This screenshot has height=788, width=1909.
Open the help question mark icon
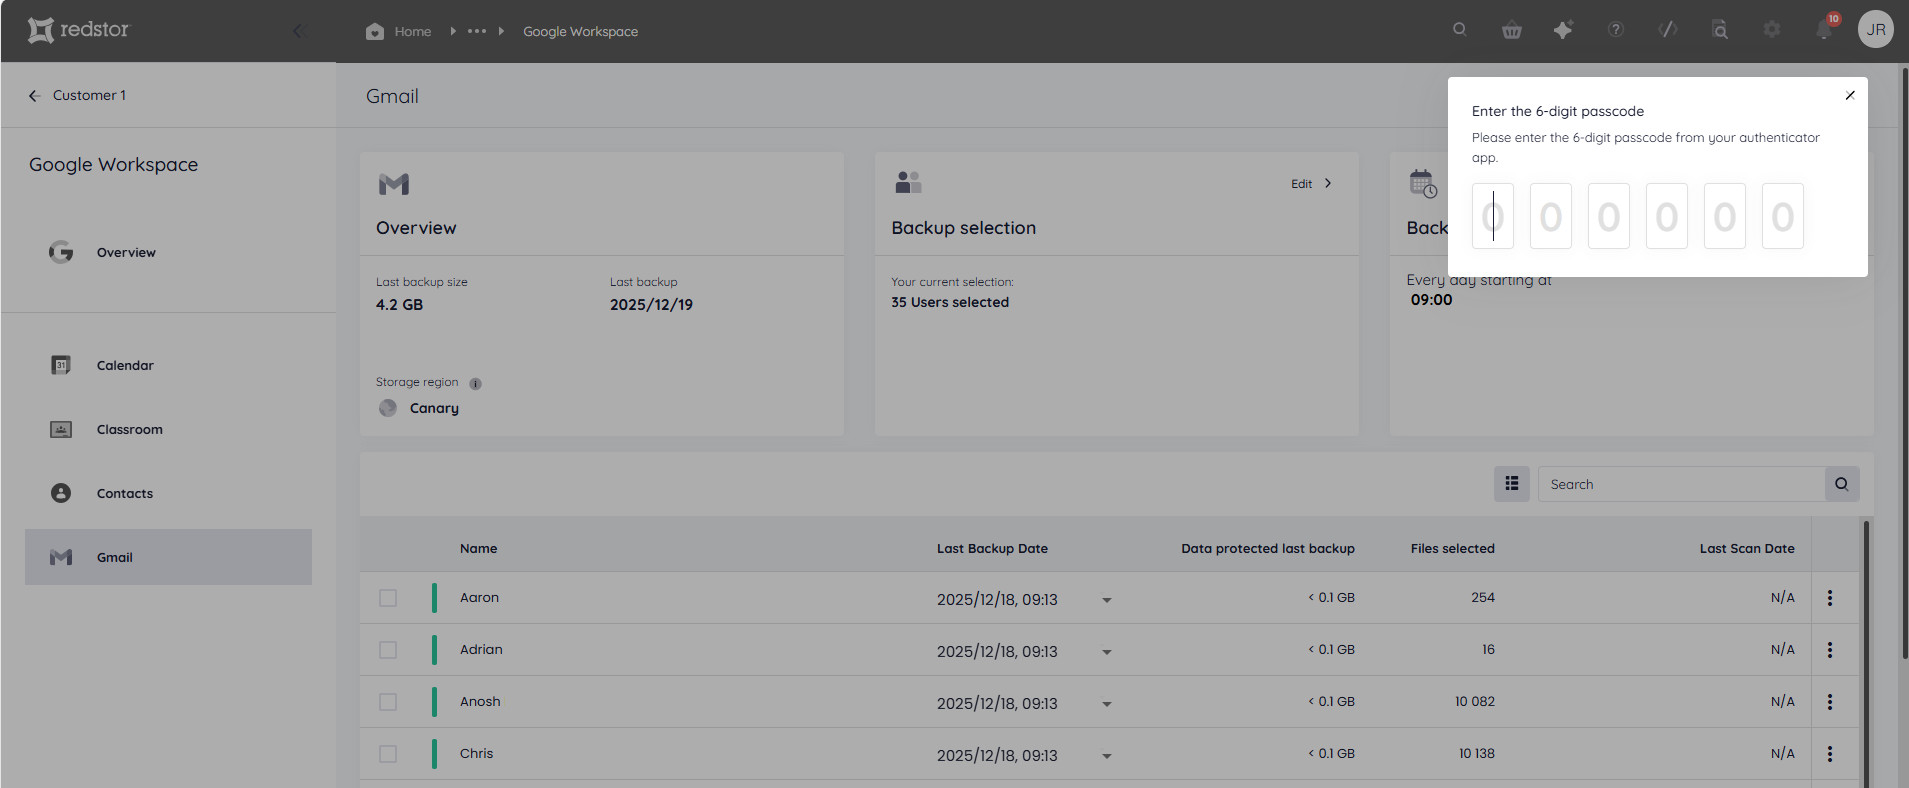1616,30
